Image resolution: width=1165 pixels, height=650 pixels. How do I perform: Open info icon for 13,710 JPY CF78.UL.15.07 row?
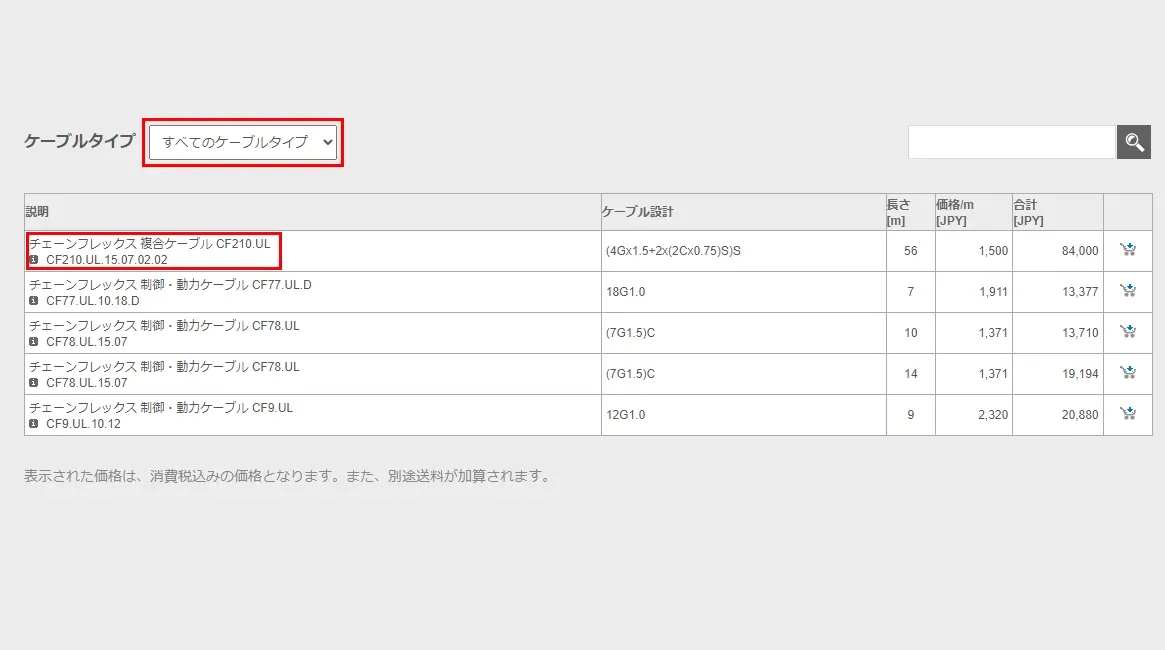click(33, 342)
